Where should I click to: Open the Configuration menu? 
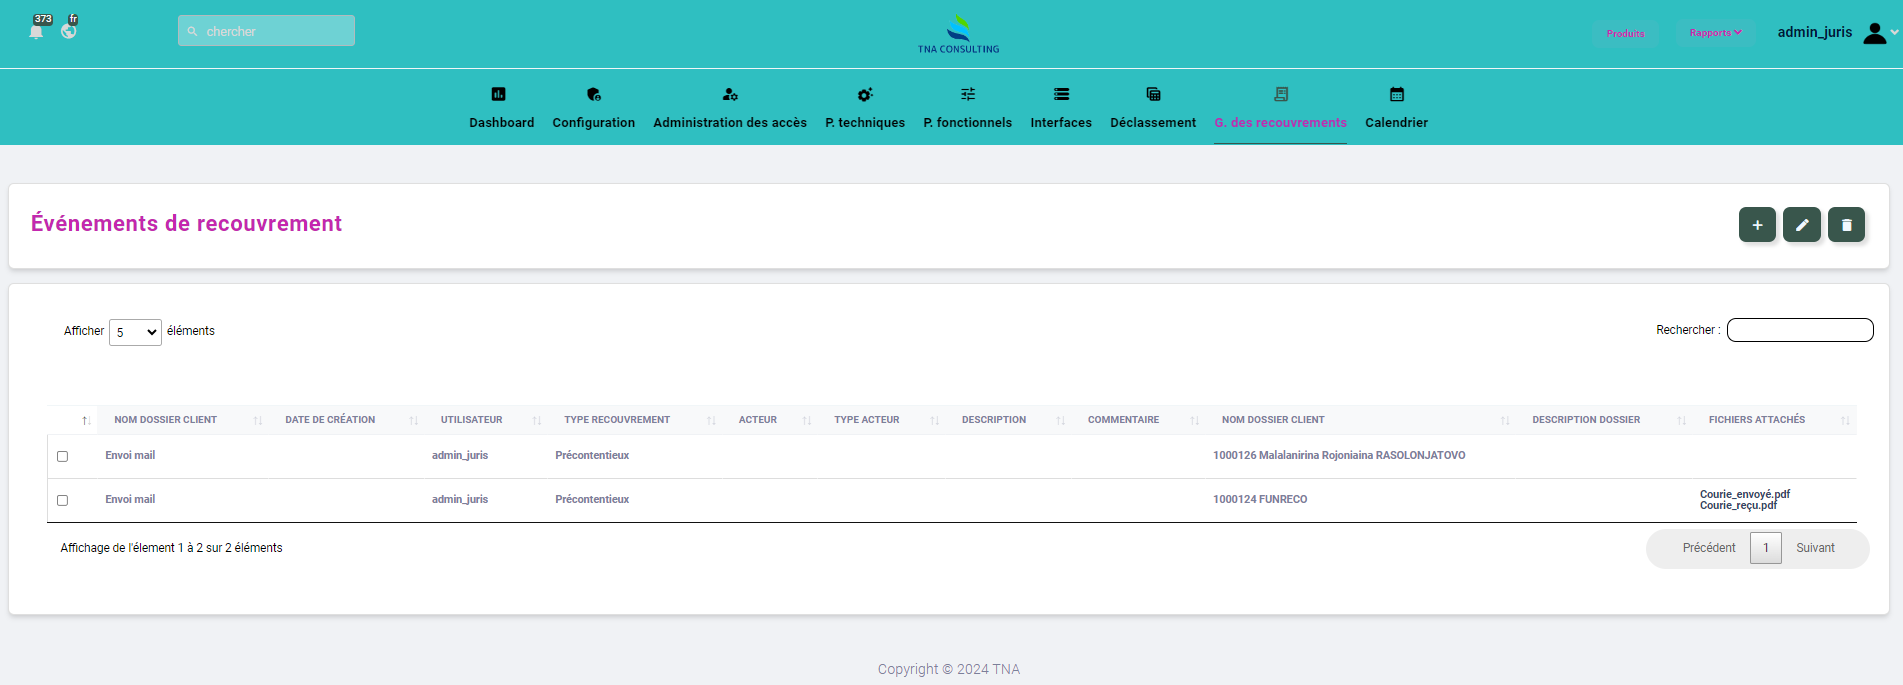[593, 108]
